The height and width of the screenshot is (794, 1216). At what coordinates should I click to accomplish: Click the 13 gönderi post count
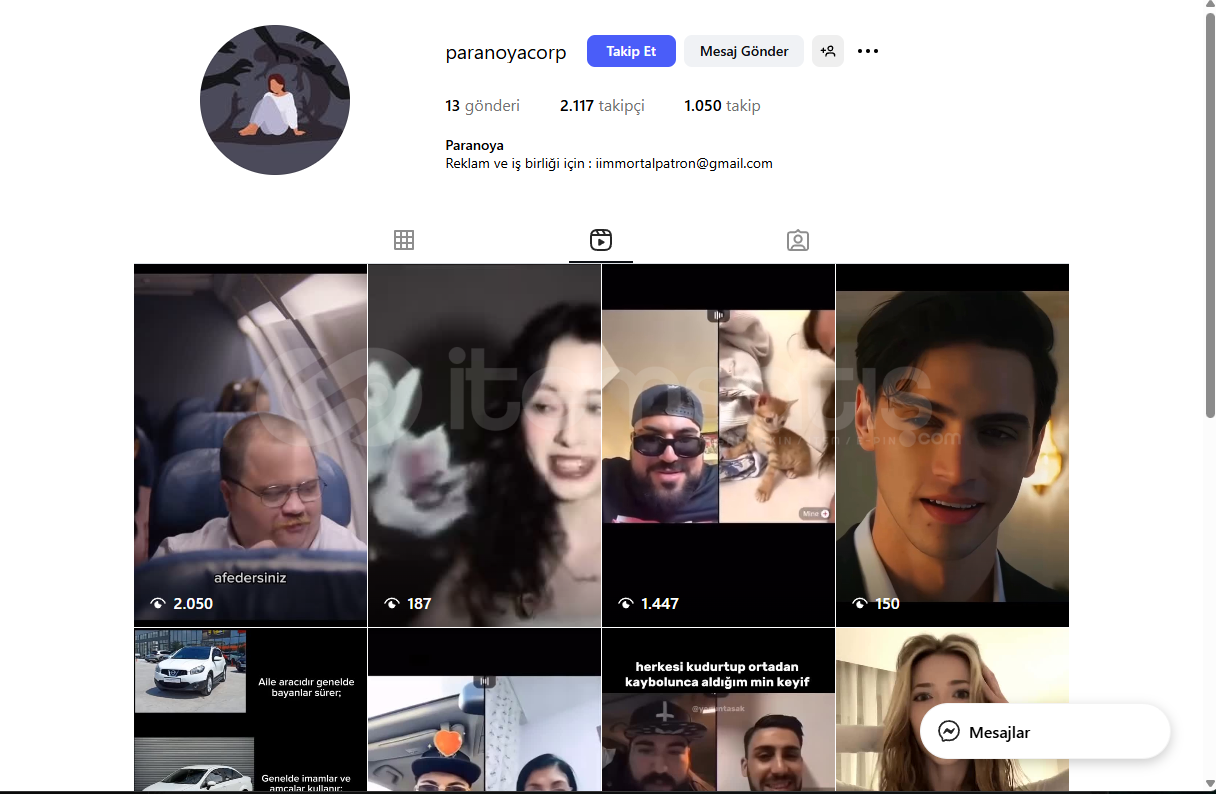point(482,106)
